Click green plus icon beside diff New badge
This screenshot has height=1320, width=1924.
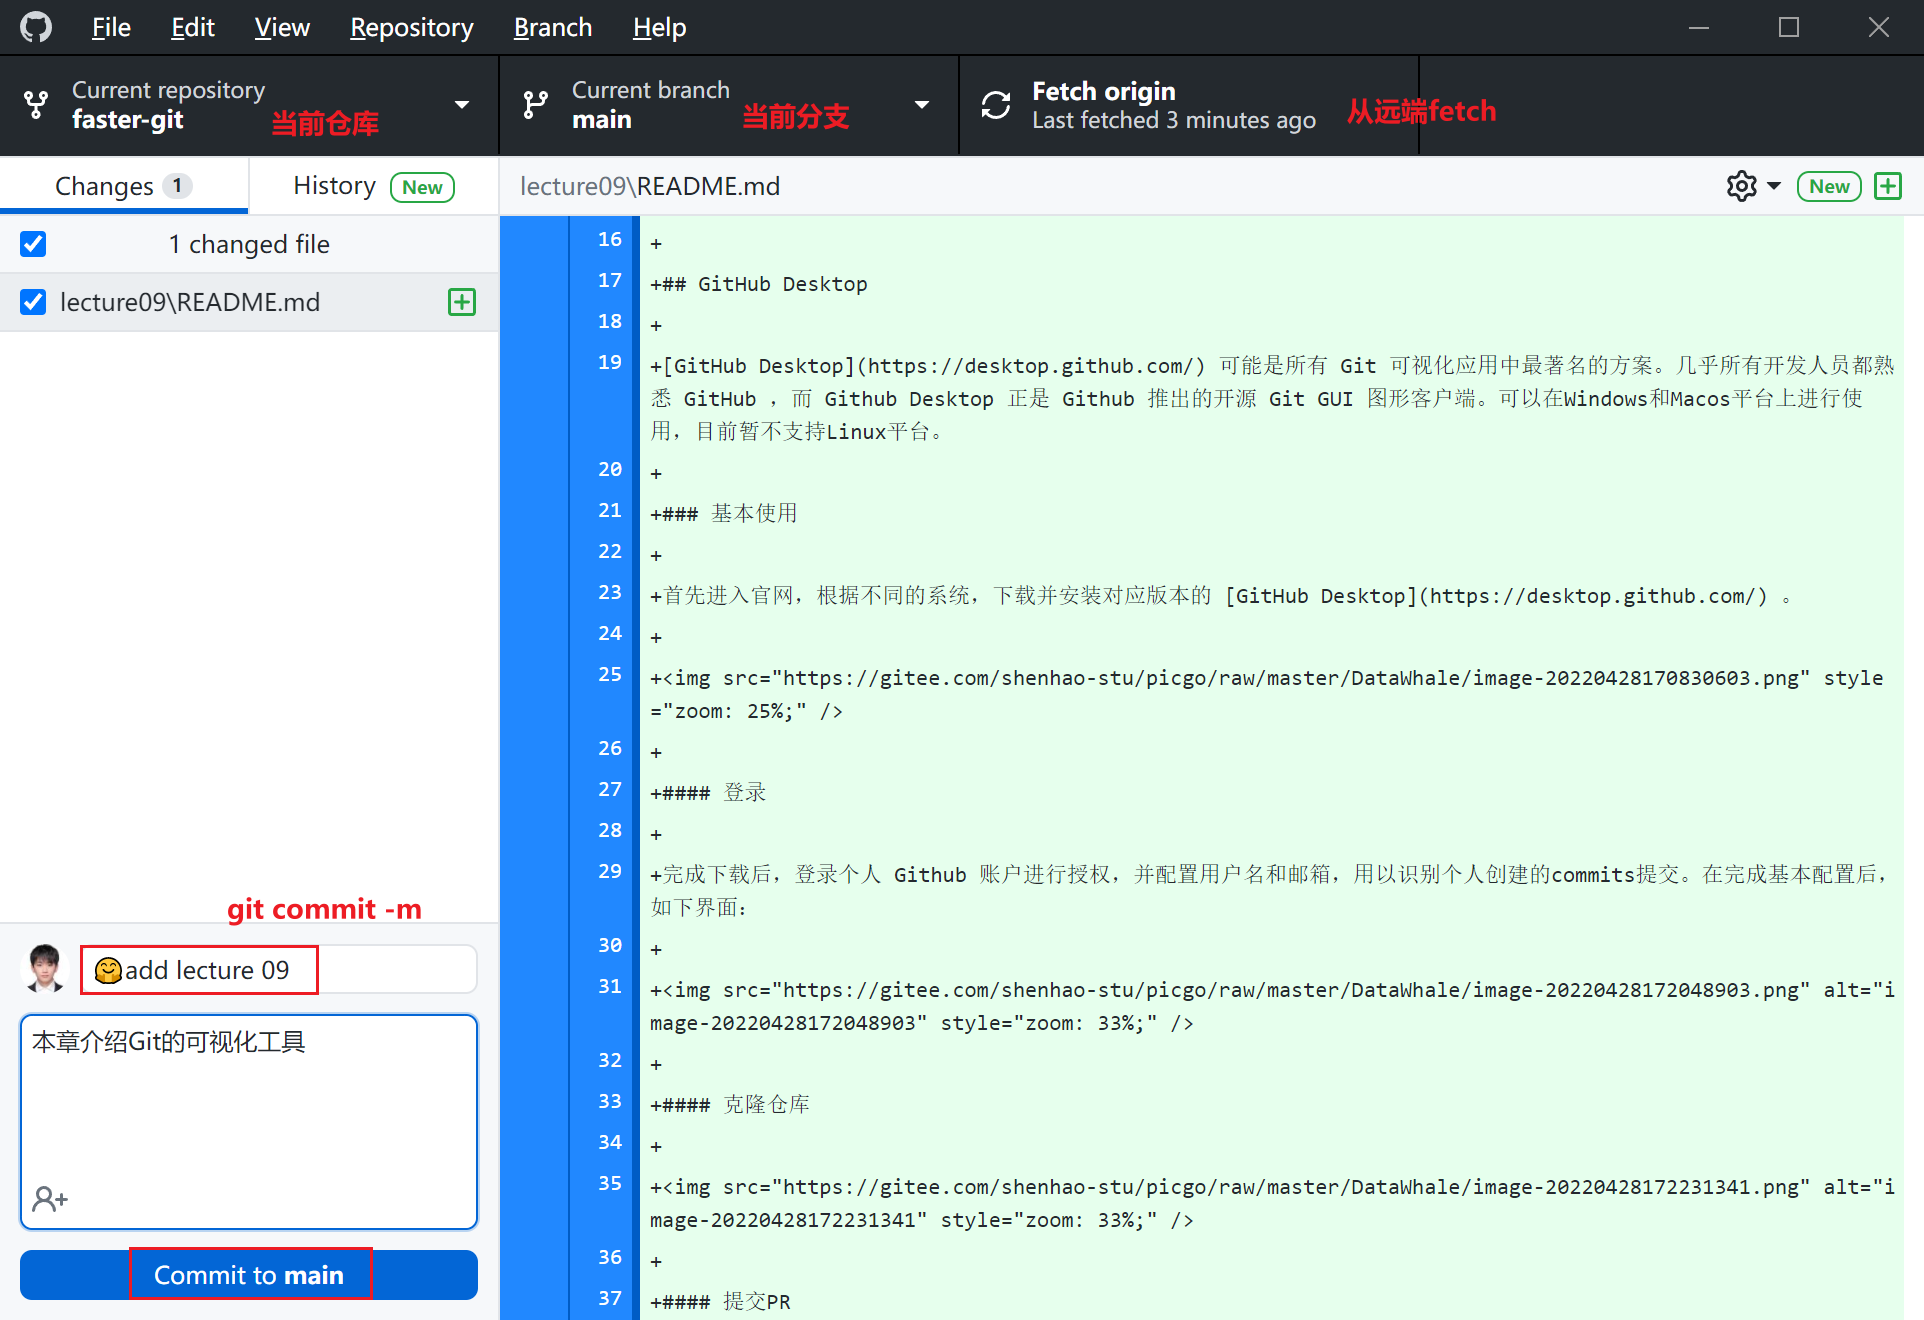(x=1888, y=186)
